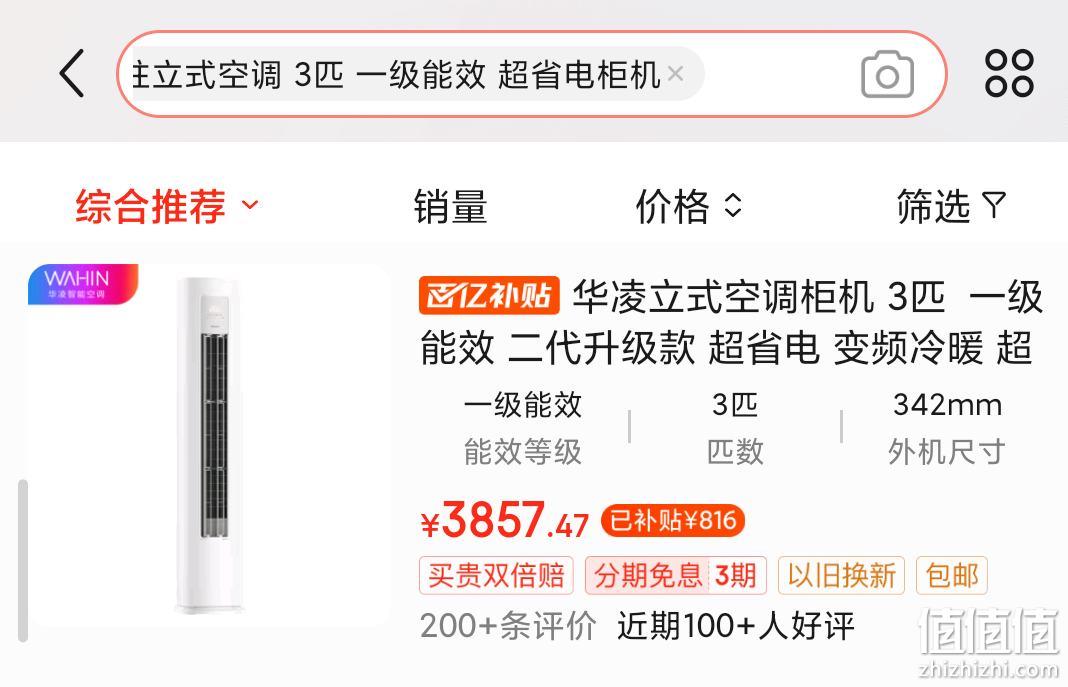Open the air conditioner product thumbnail
This screenshot has width=1068, height=687.
click(x=208, y=445)
